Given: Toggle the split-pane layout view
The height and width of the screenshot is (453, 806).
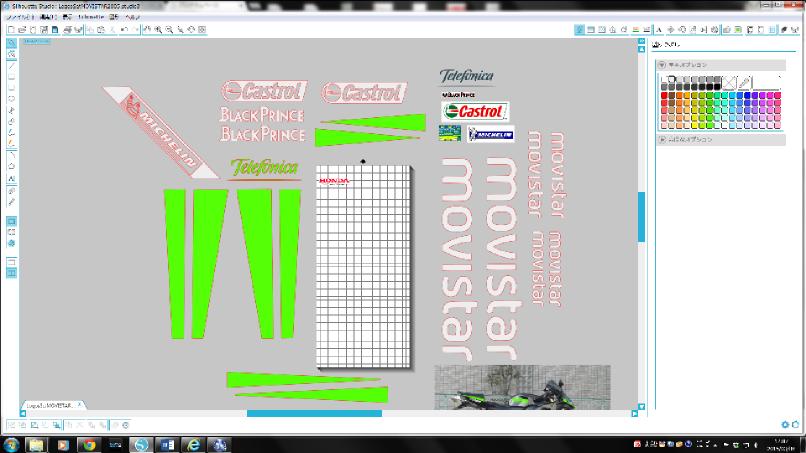Looking at the screenshot, I should 11,273.
